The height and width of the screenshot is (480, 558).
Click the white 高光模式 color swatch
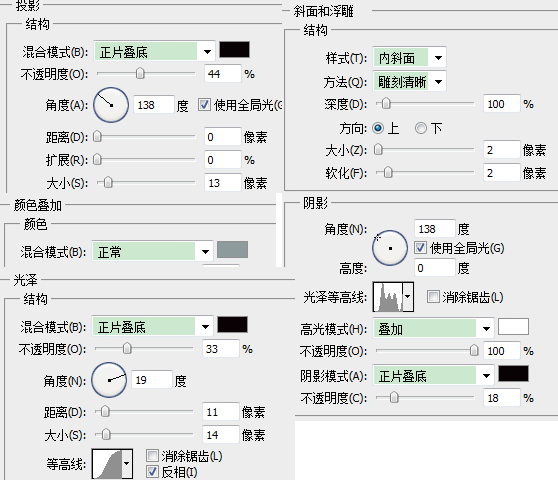[513, 327]
